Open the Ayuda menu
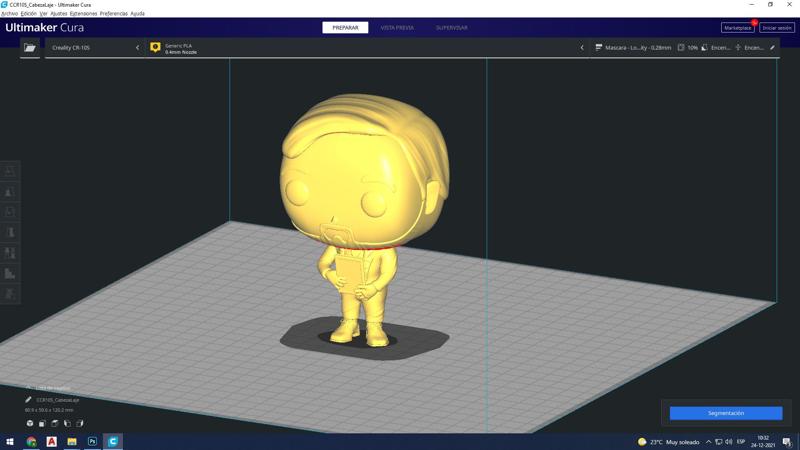 (x=138, y=14)
